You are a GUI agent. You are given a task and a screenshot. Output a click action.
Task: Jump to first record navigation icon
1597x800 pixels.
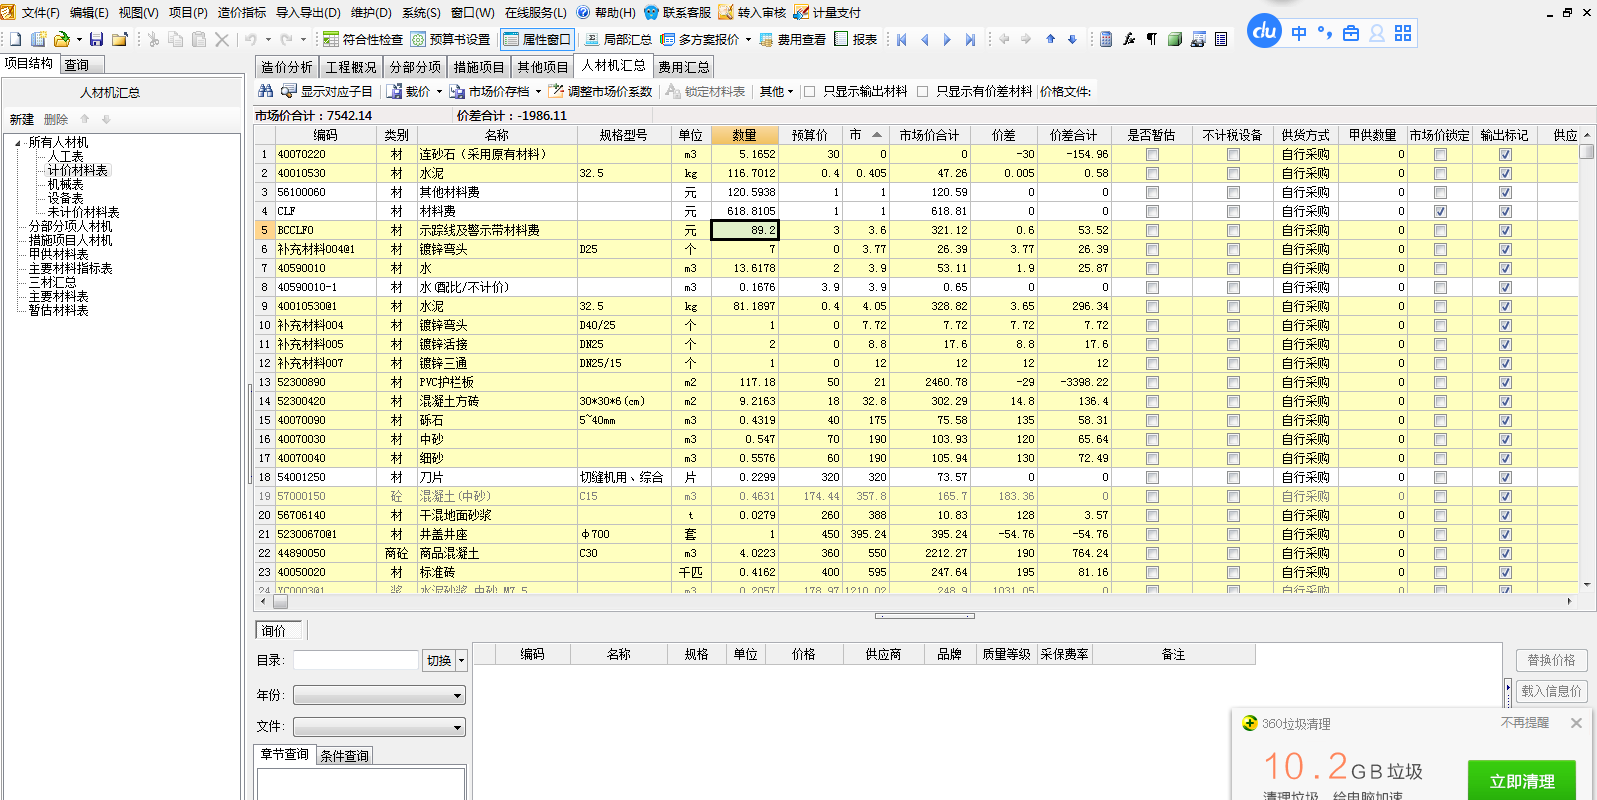coord(902,39)
